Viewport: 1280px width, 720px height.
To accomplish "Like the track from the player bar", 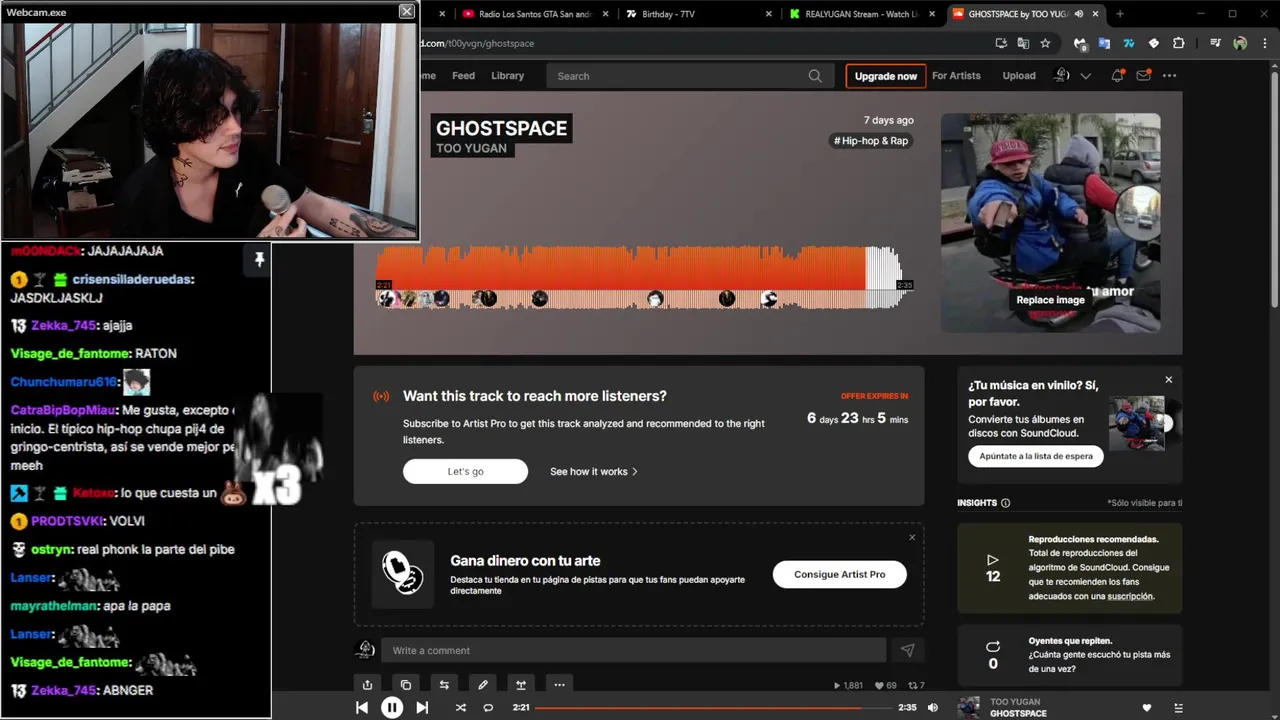I will [1147, 708].
